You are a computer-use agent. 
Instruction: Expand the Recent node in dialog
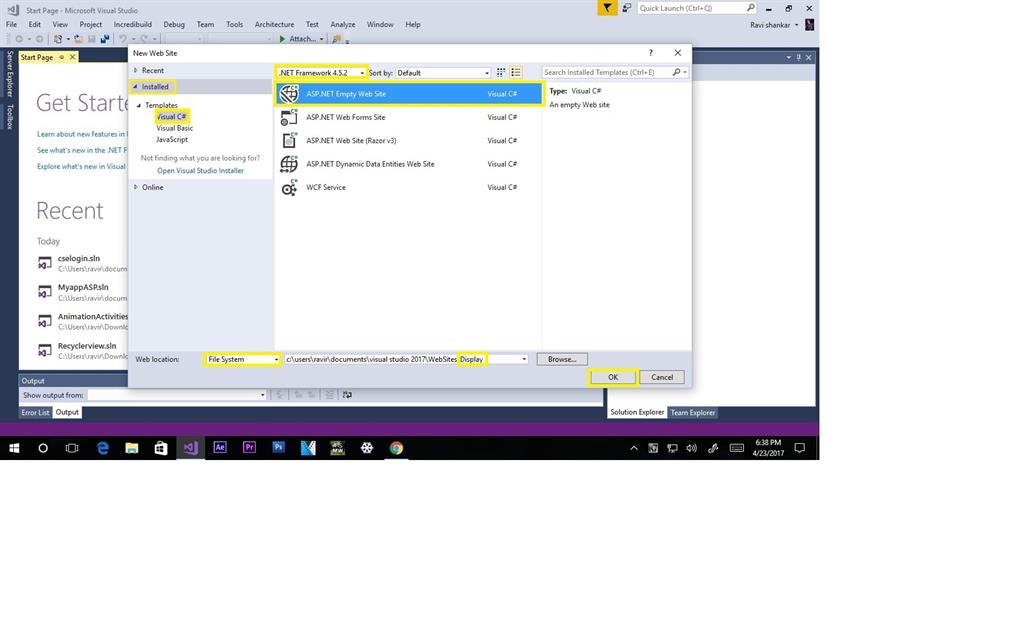tap(136, 71)
